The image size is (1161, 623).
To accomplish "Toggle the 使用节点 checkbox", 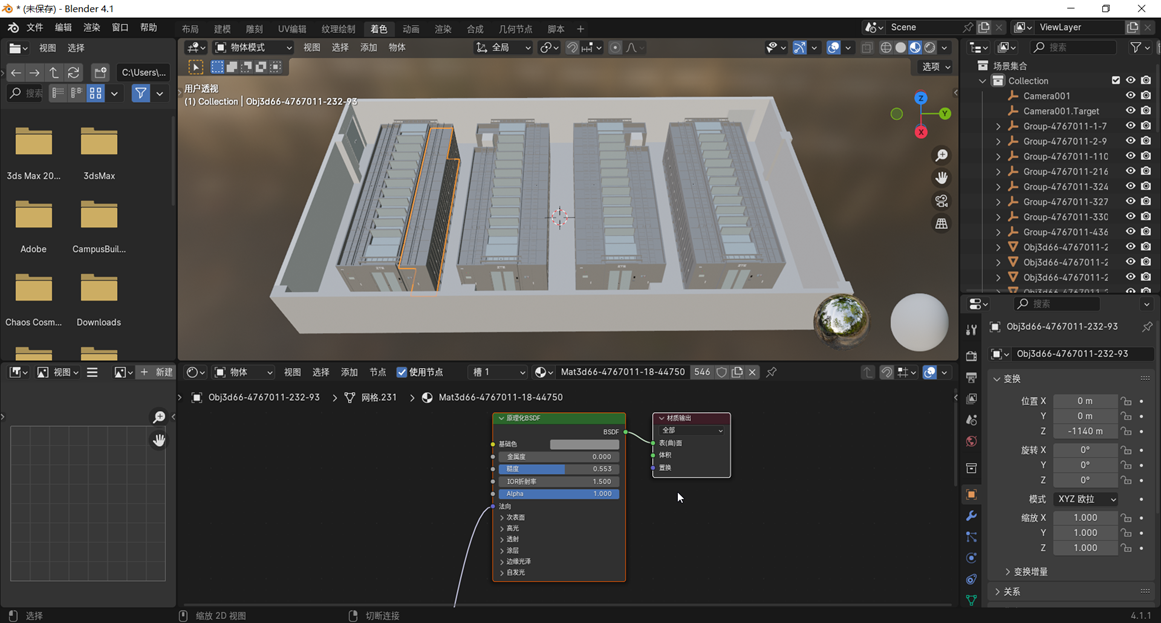I will (x=402, y=372).
